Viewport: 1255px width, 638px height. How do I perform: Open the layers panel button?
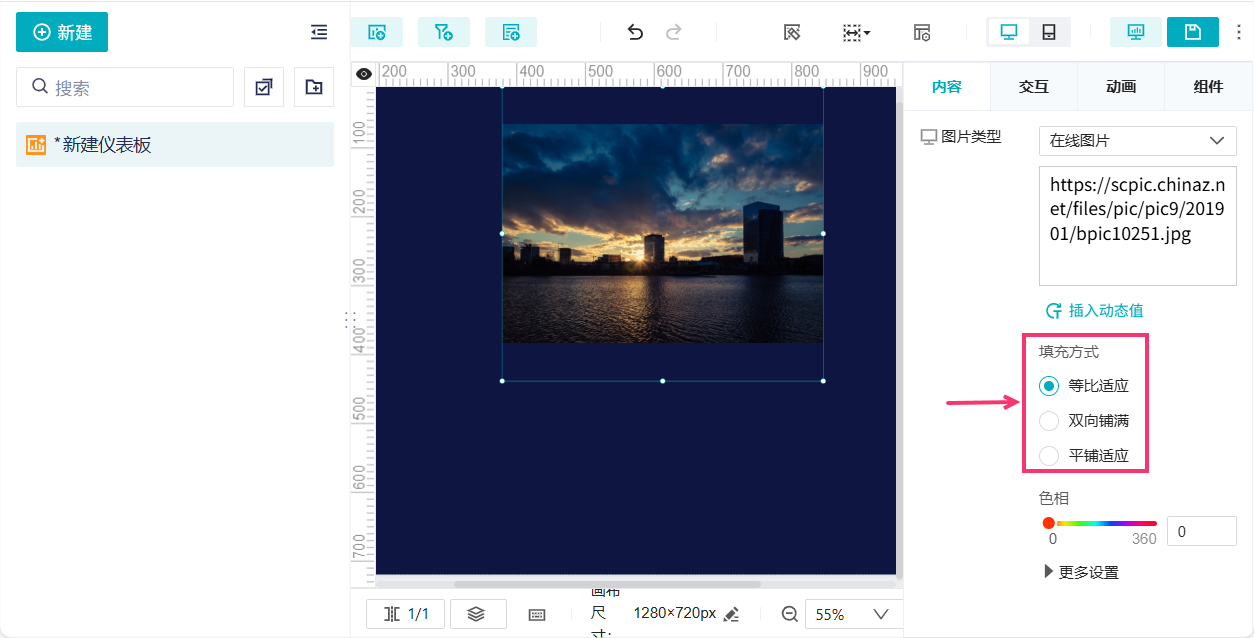[478, 614]
